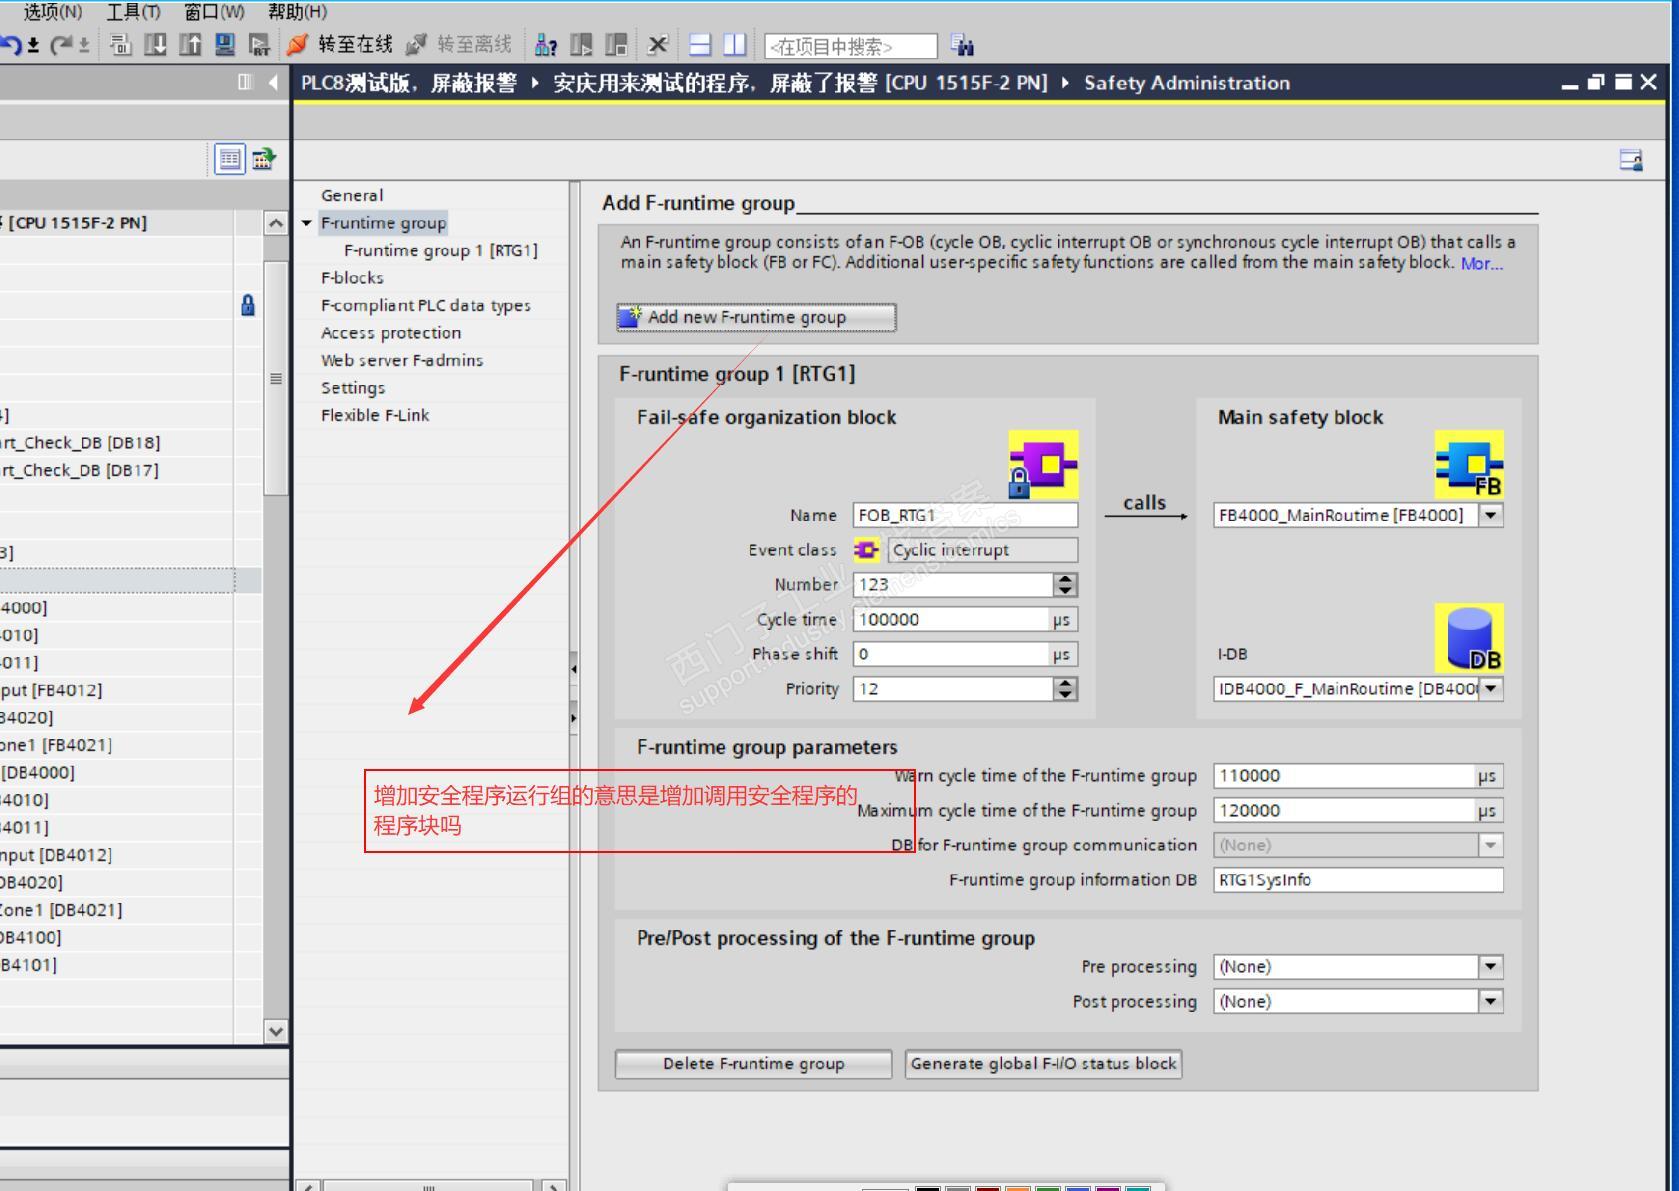The width and height of the screenshot is (1679, 1191).
Task: Open accessible devices icon
Action: click(x=546, y=45)
